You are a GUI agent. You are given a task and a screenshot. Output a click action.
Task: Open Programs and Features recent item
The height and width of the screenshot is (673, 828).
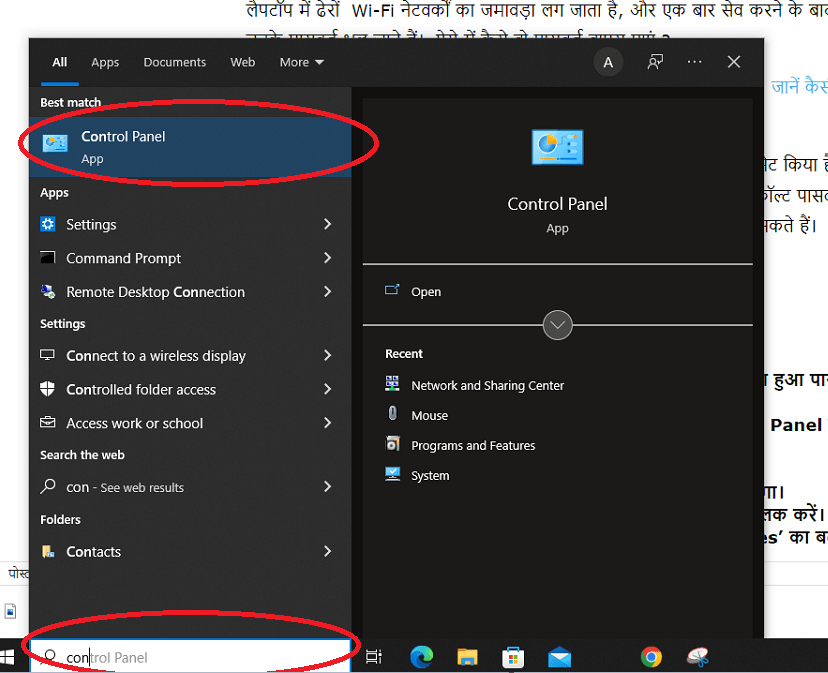point(473,446)
